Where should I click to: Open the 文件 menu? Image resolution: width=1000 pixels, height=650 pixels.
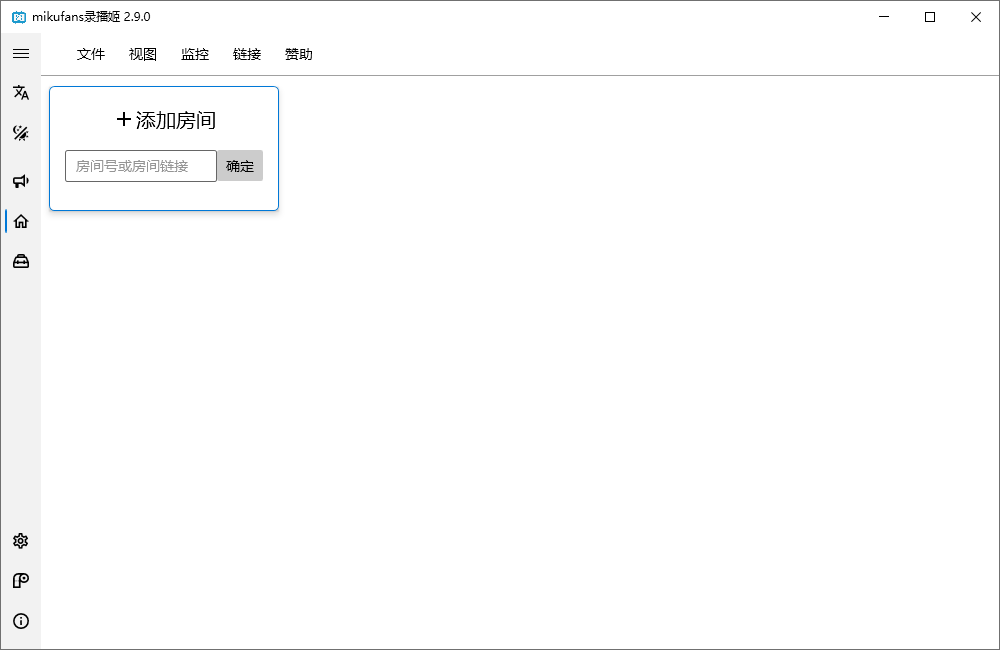pyautogui.click(x=90, y=54)
